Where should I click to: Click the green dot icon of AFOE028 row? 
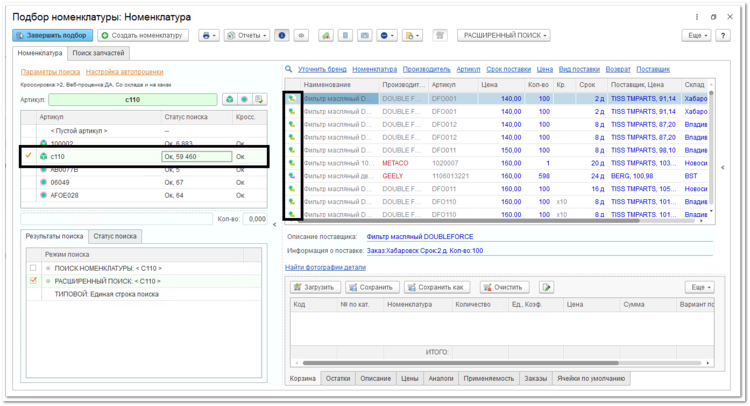coord(44,195)
